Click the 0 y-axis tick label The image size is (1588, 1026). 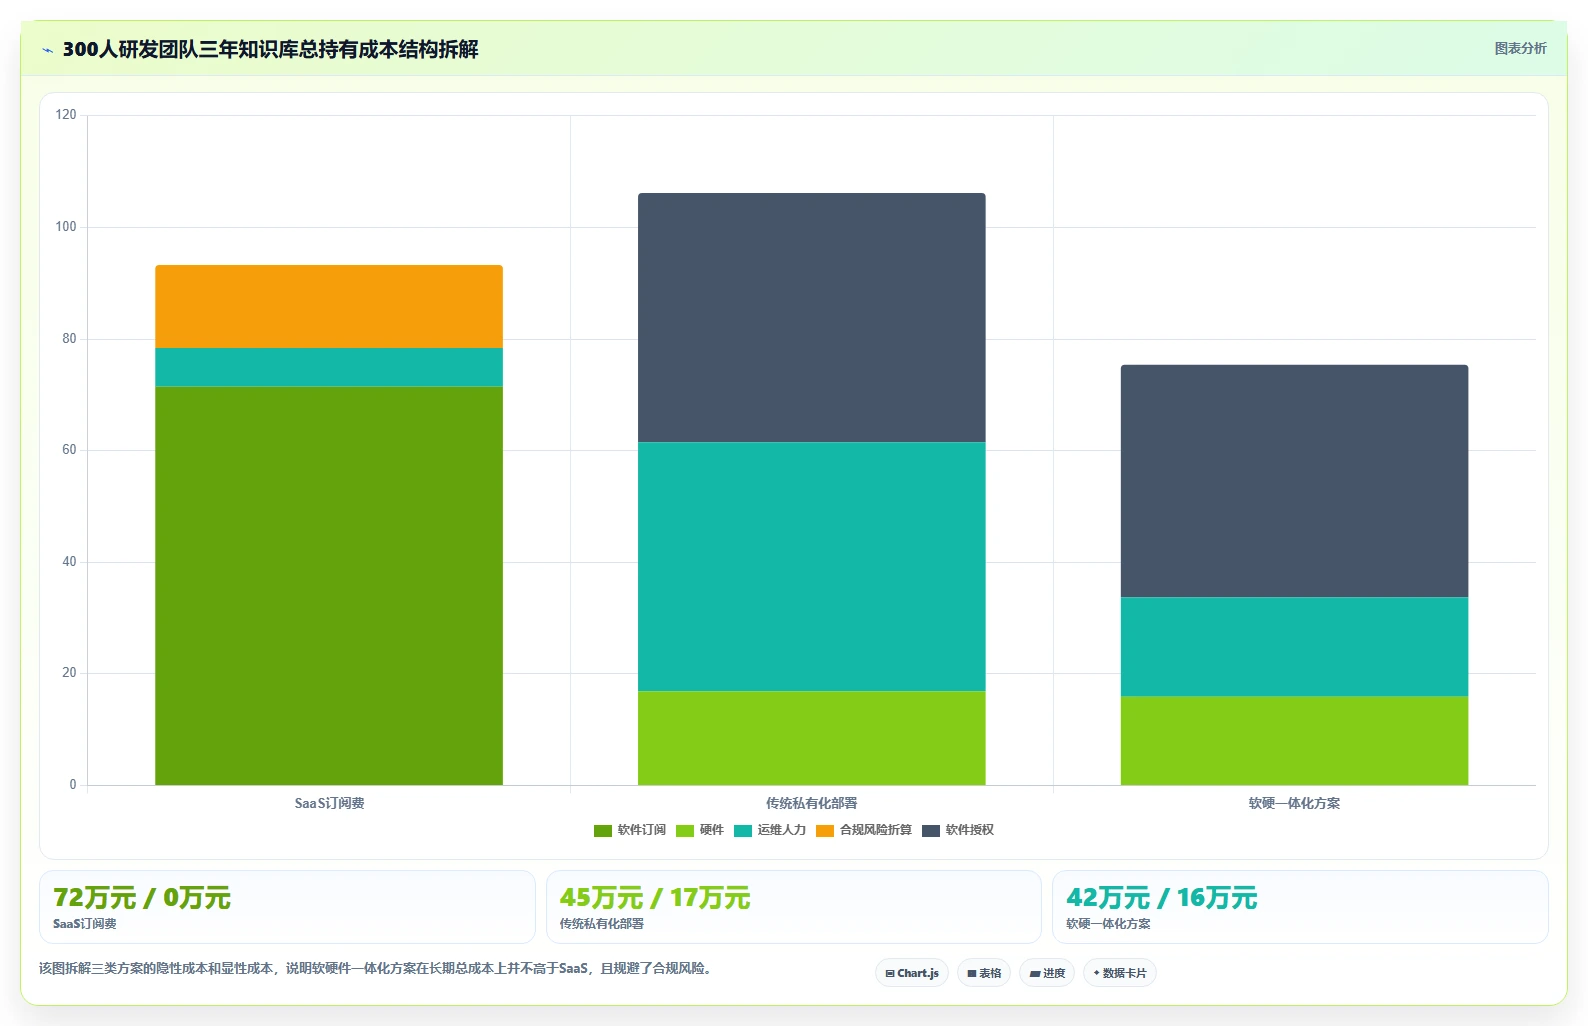(x=73, y=785)
